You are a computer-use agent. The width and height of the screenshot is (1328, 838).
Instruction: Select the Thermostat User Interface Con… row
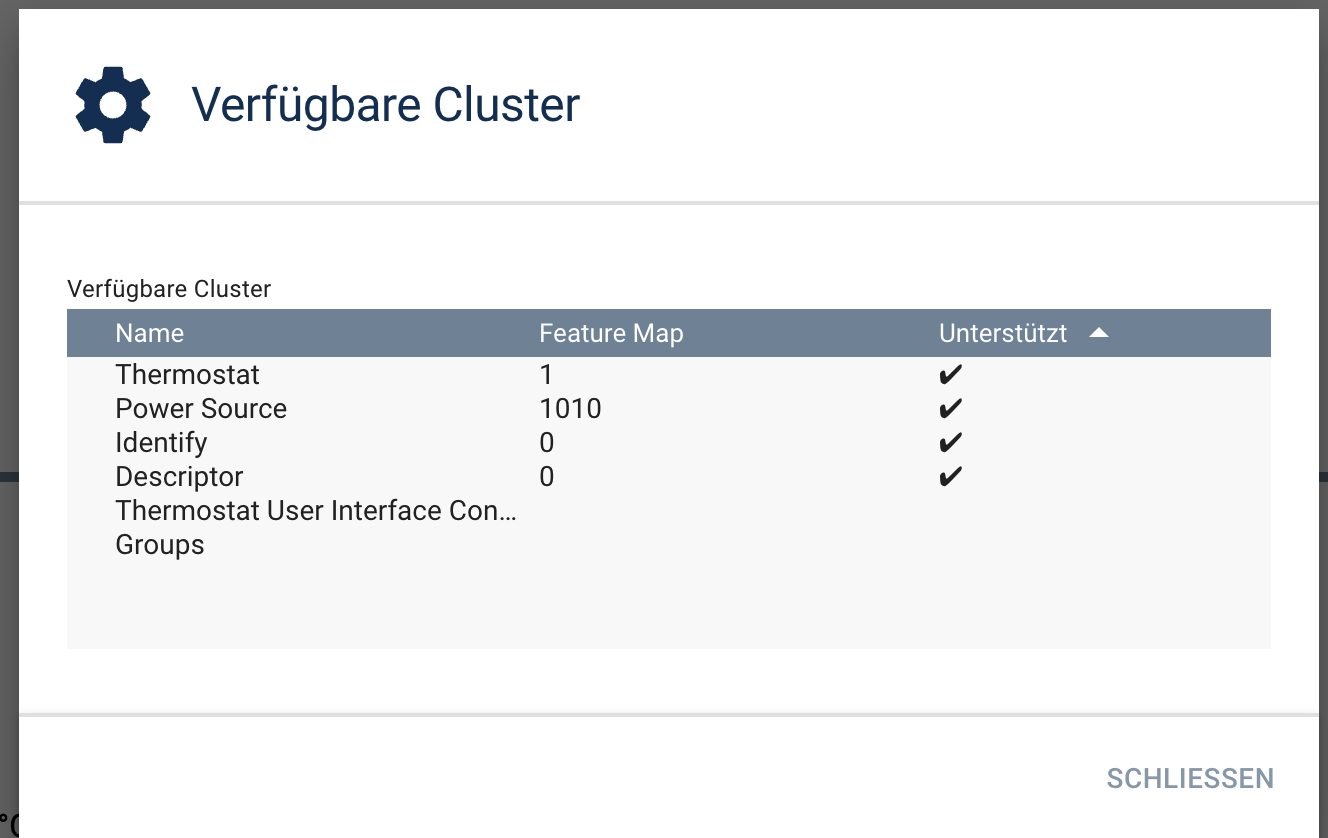[x=316, y=511]
